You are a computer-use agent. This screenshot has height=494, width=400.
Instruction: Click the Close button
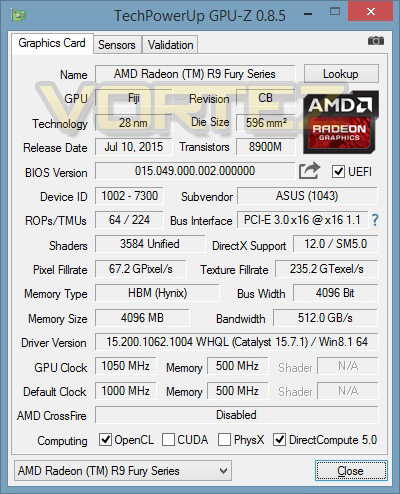[351, 471]
